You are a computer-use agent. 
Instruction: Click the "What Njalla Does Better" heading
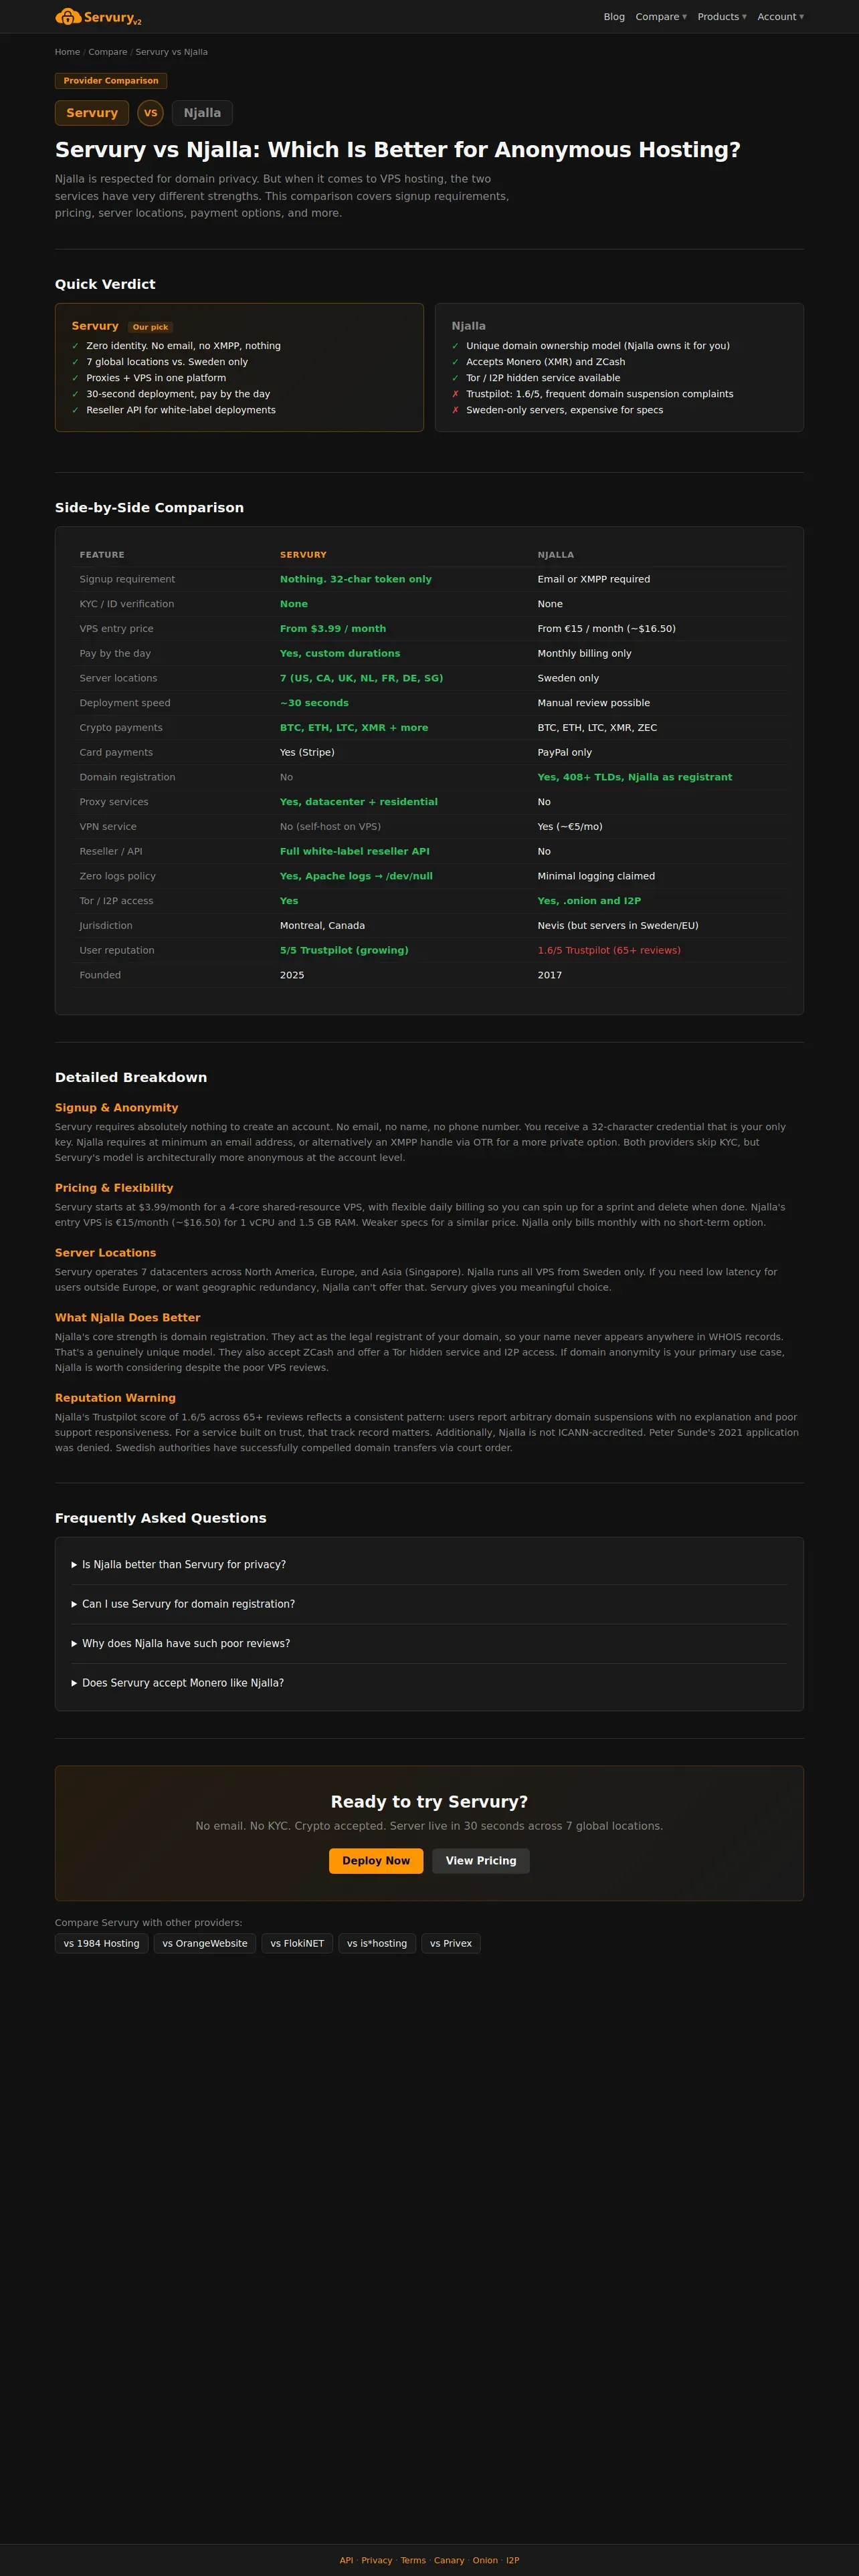[128, 1318]
